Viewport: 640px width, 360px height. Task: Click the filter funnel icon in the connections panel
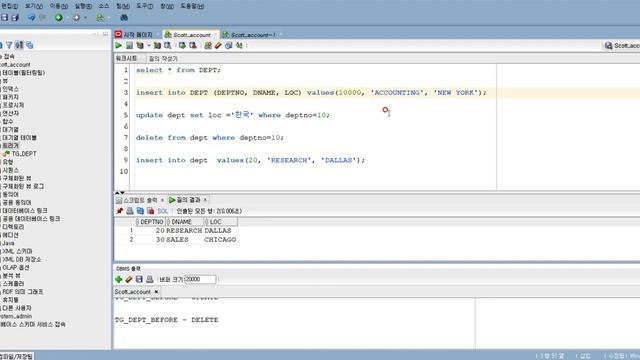click(x=9, y=45)
